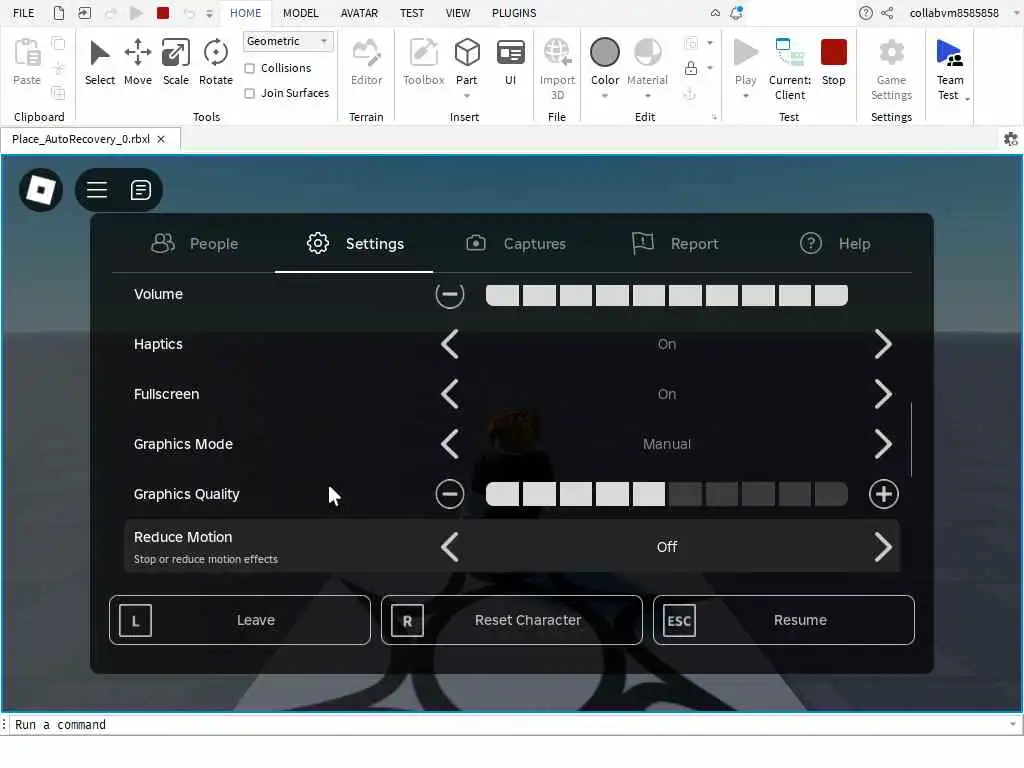Screen dimensions: 1024x768
Task: Click the Paste clipboard icon
Action: coord(27,53)
